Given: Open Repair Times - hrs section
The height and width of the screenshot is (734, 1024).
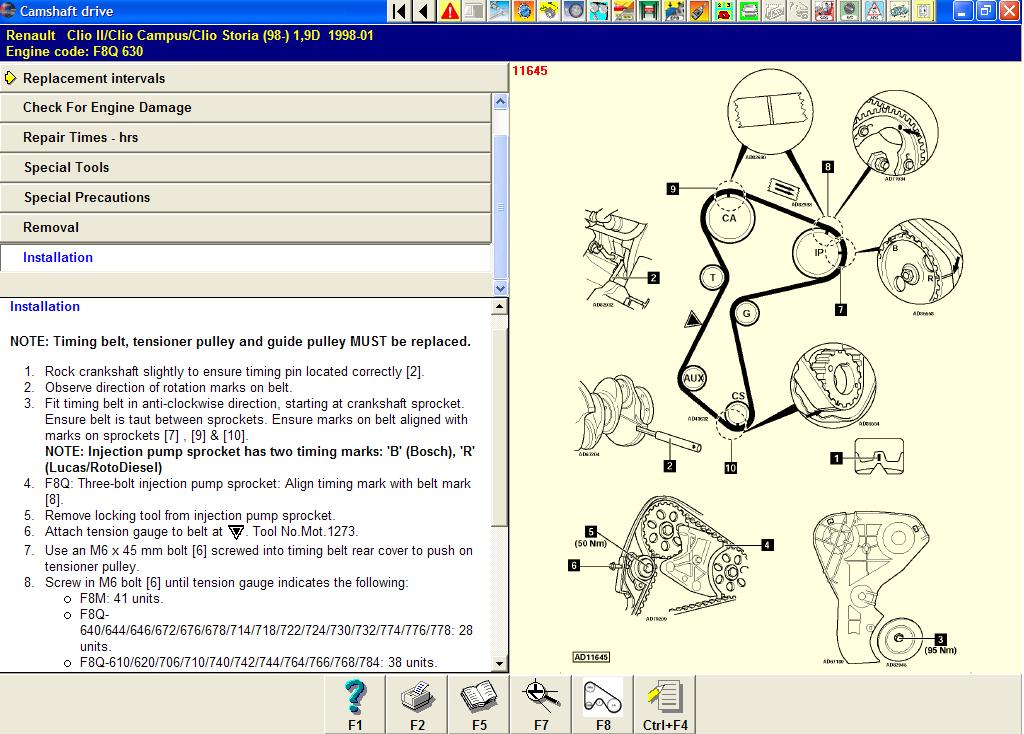Looking at the screenshot, I should pyautogui.click(x=246, y=137).
